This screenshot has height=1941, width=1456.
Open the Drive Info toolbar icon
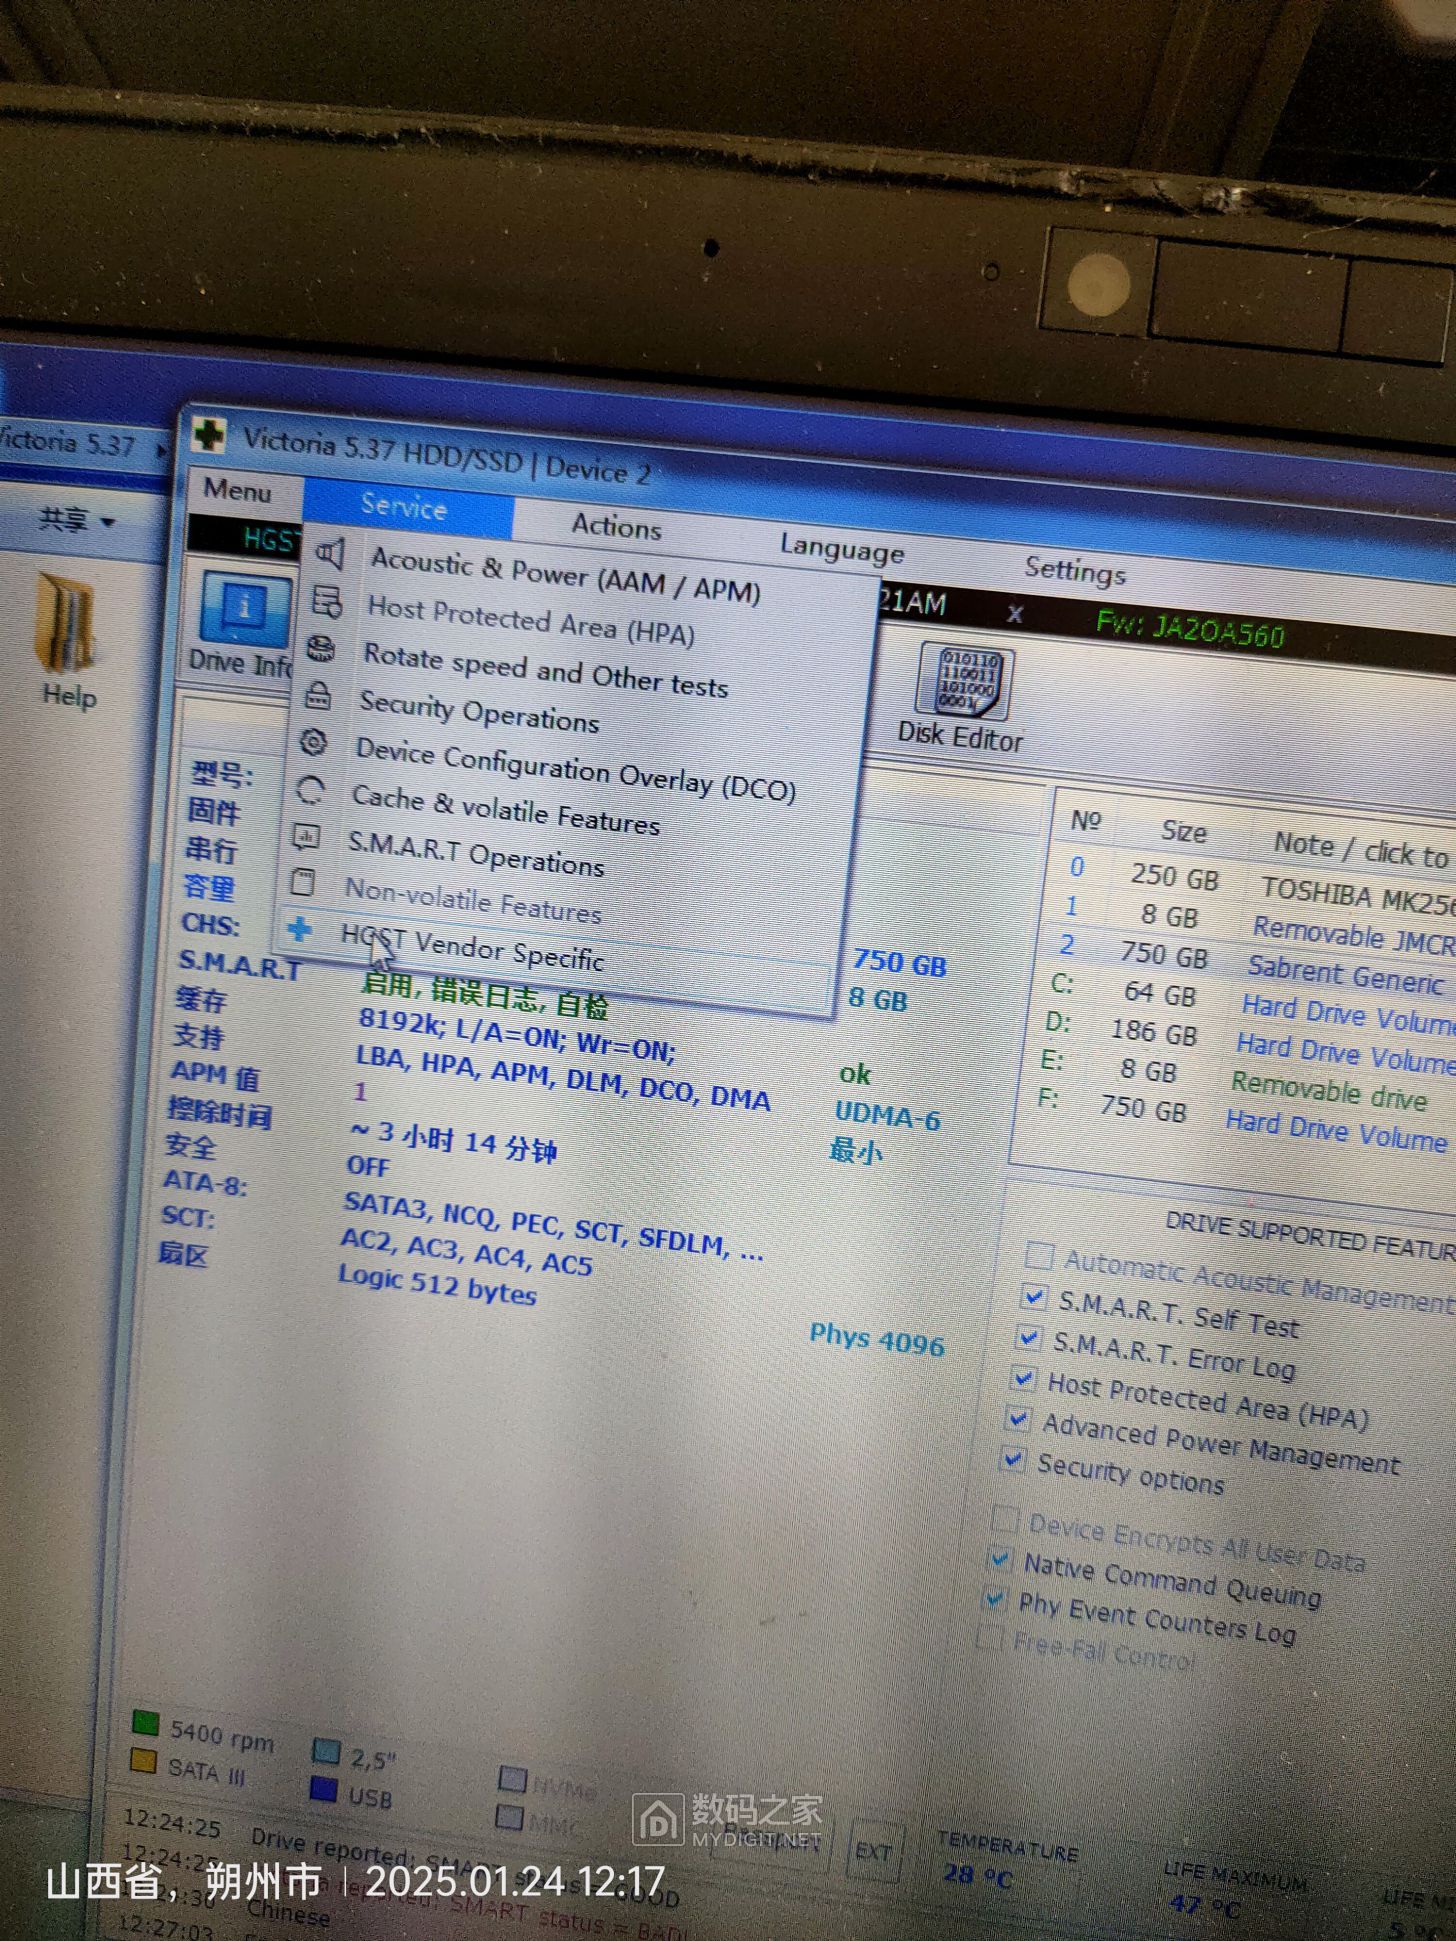point(243,624)
